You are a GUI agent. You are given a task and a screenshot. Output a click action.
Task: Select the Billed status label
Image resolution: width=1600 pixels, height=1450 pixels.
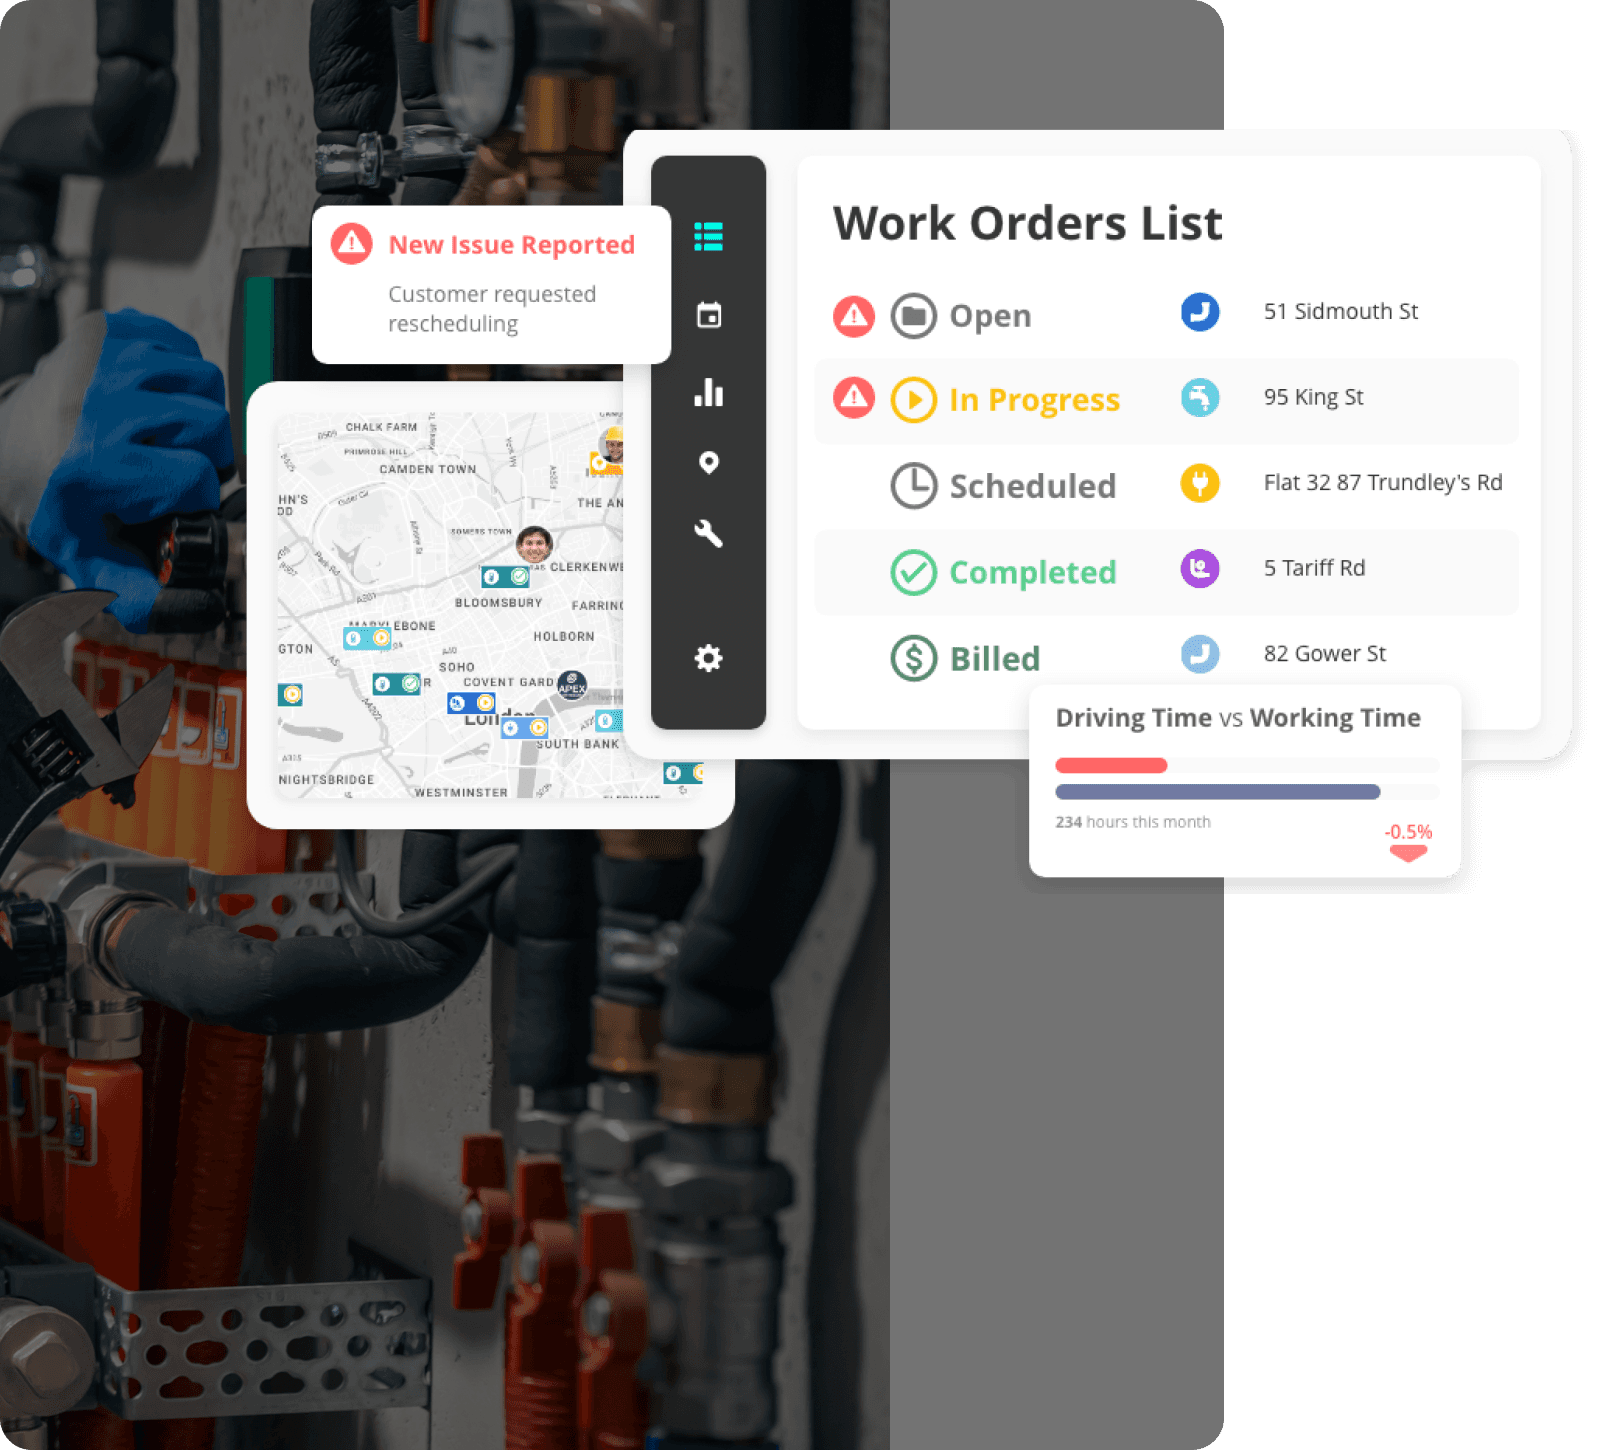(x=994, y=659)
